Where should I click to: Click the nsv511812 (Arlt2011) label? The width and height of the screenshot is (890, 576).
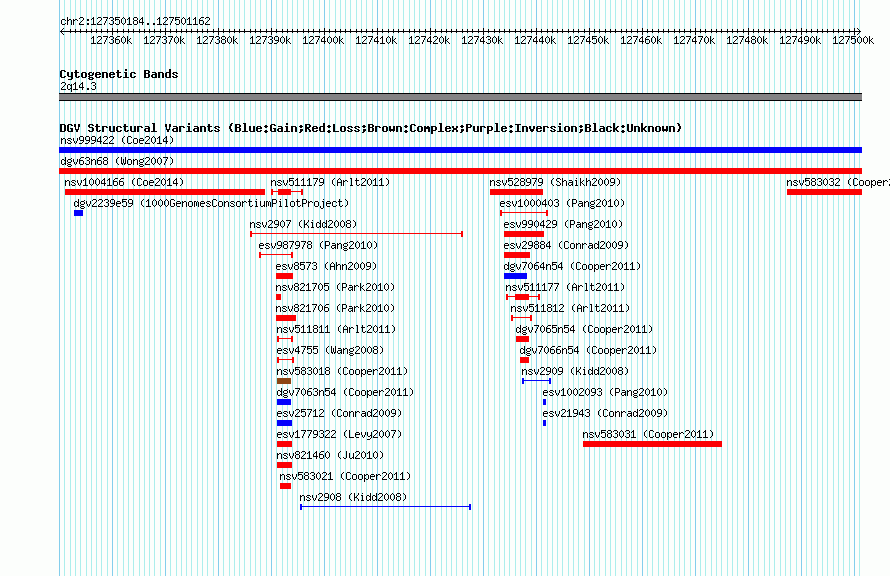click(570, 308)
